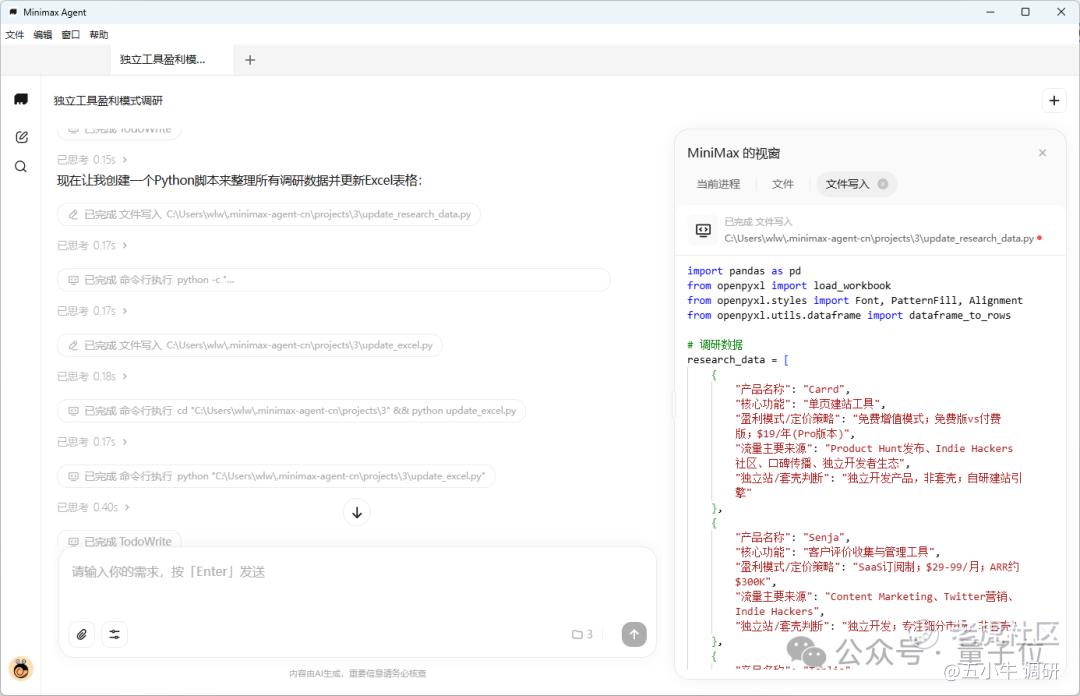The height and width of the screenshot is (696, 1080).
Task: Click the code file icon in the viewer header
Action: (703, 230)
